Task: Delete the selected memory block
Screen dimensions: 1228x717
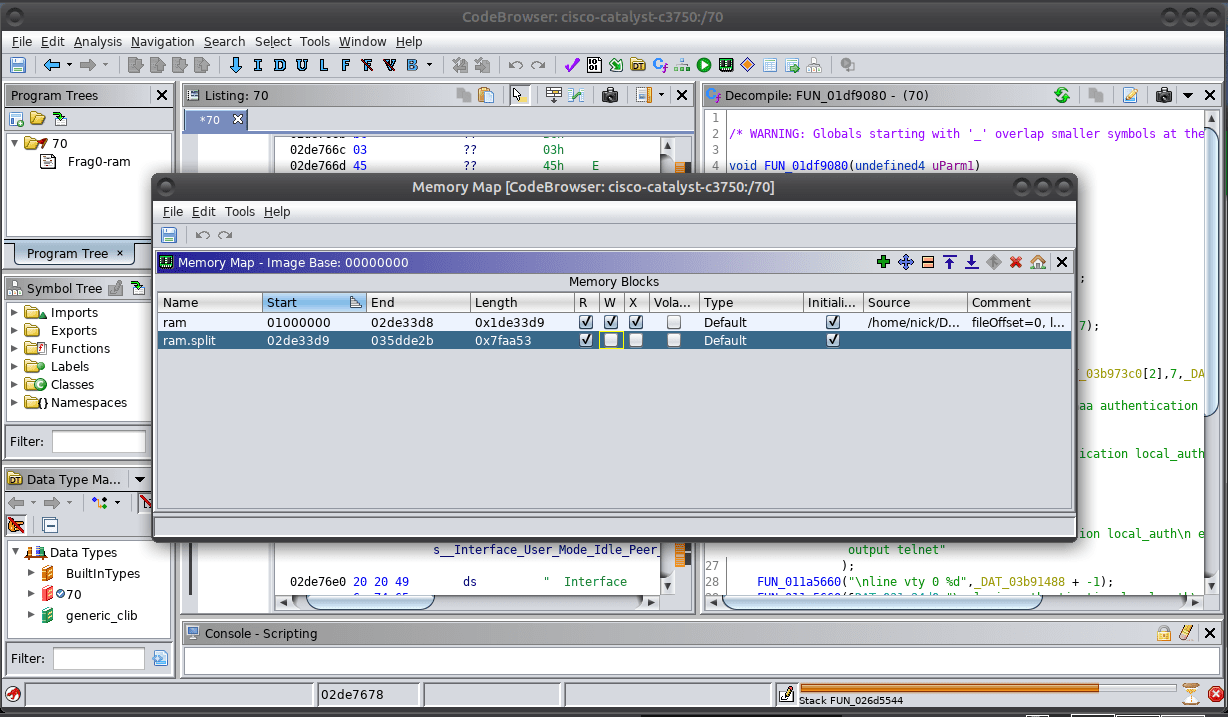Action: click(x=1016, y=262)
